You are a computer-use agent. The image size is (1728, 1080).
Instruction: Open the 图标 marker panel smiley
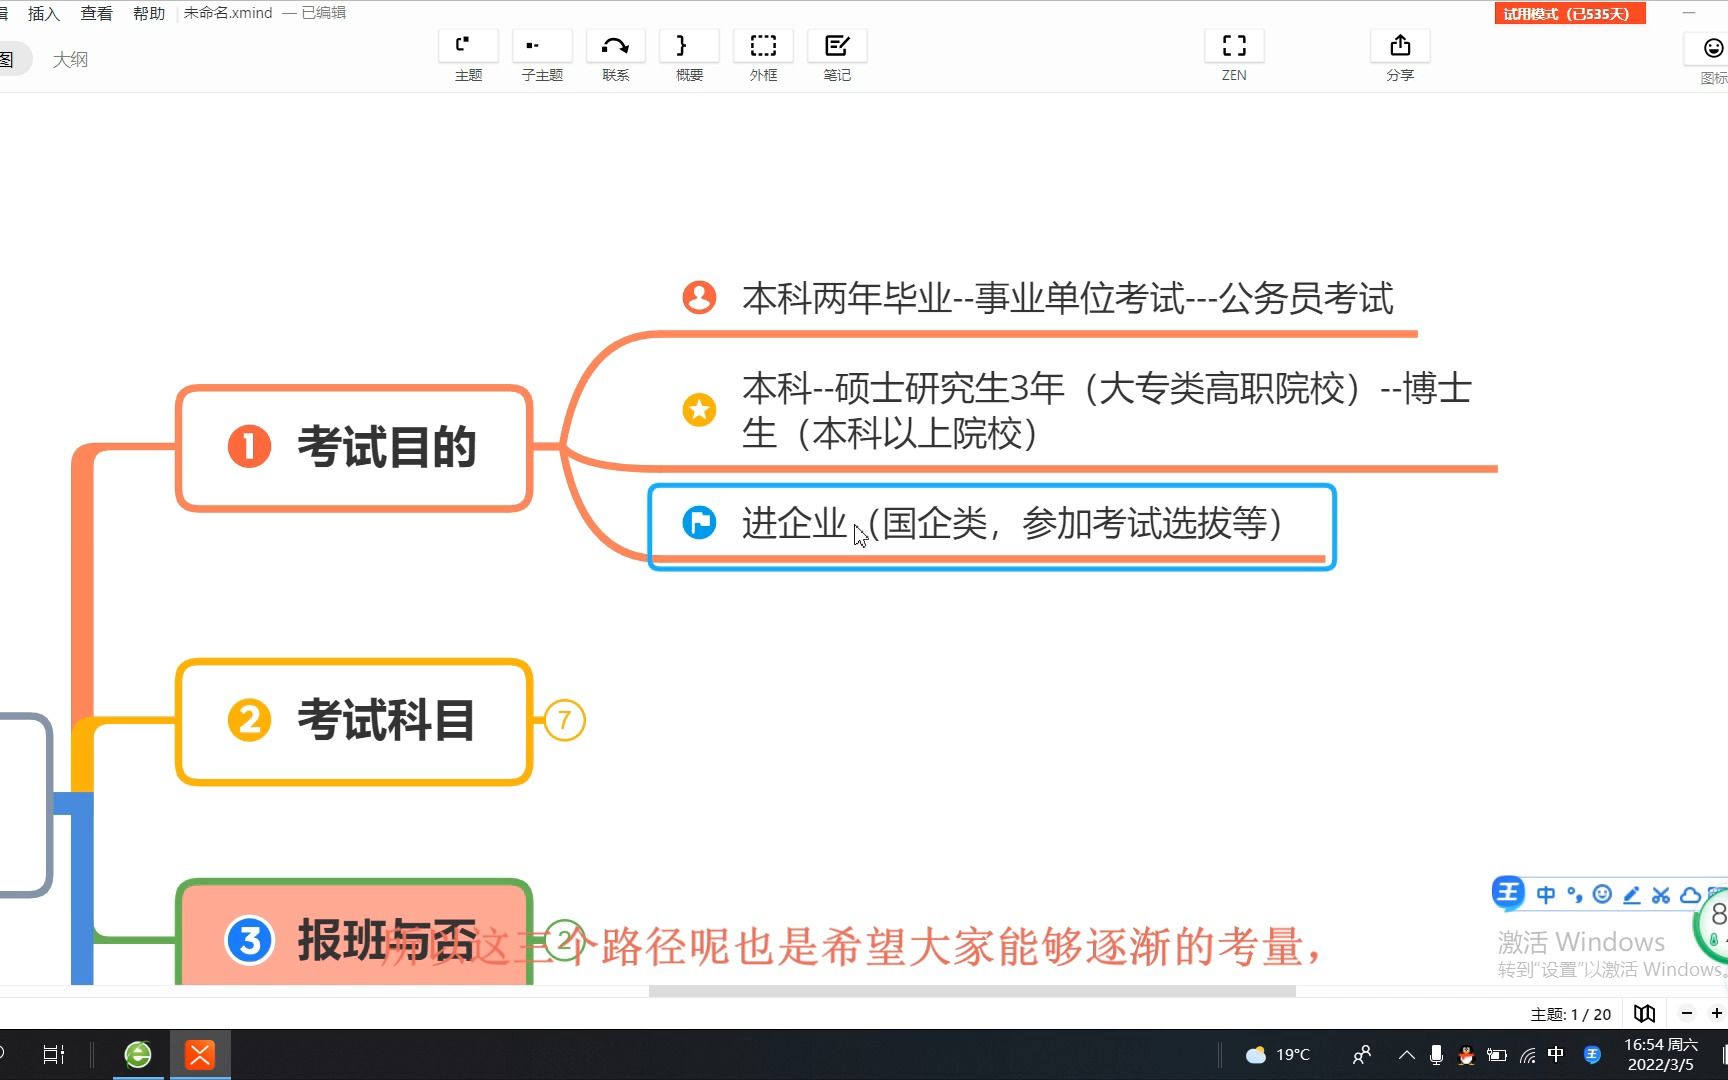[1713, 49]
